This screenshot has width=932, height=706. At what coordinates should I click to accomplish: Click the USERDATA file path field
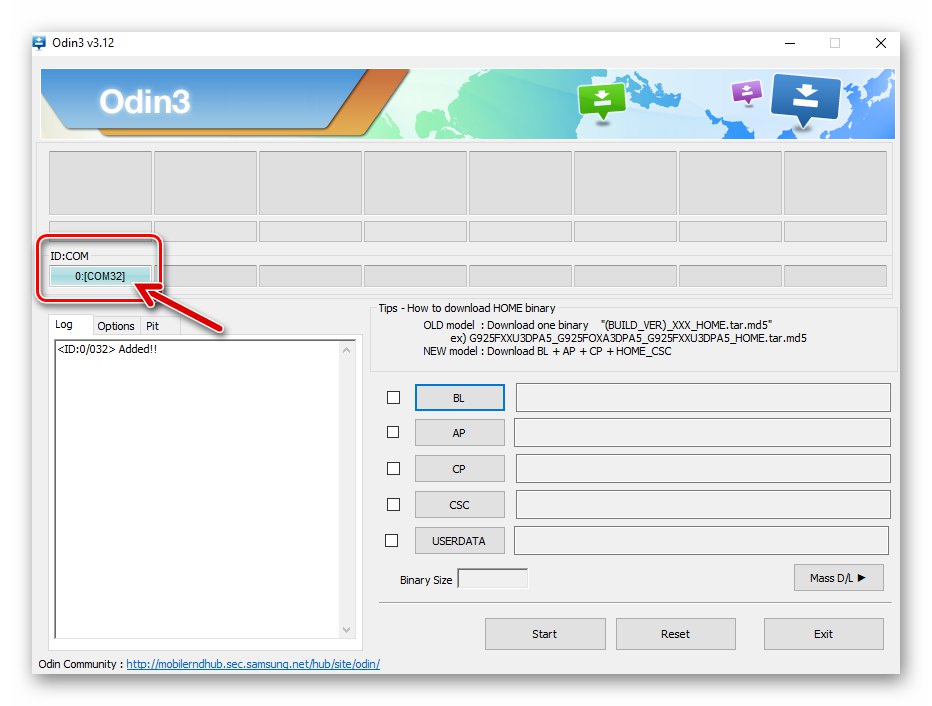tap(701, 541)
